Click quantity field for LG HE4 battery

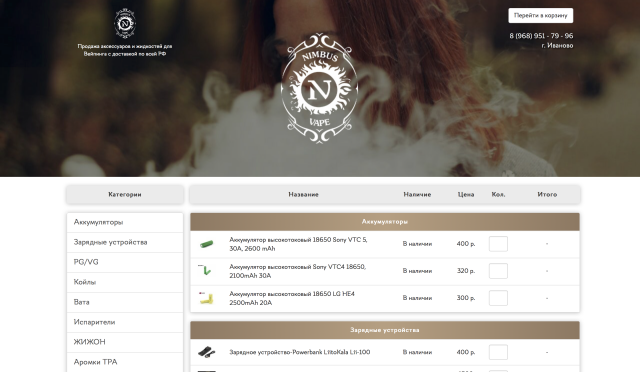click(498, 298)
